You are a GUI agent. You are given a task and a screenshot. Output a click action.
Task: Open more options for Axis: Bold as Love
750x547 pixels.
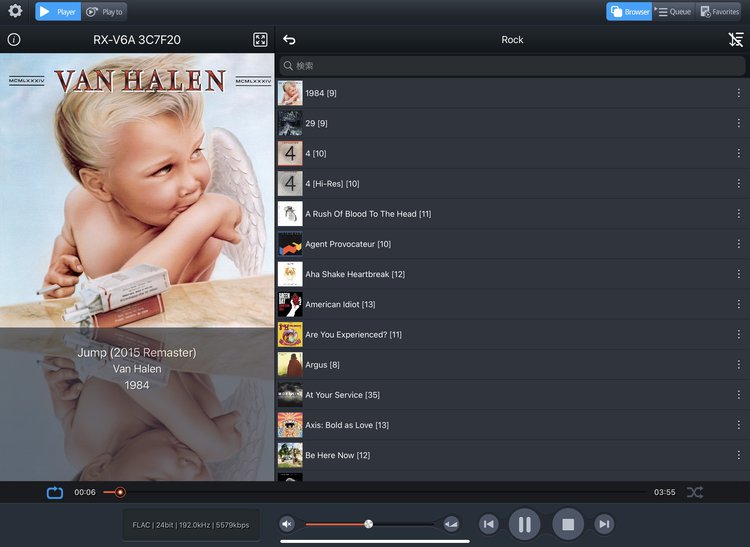pos(739,425)
